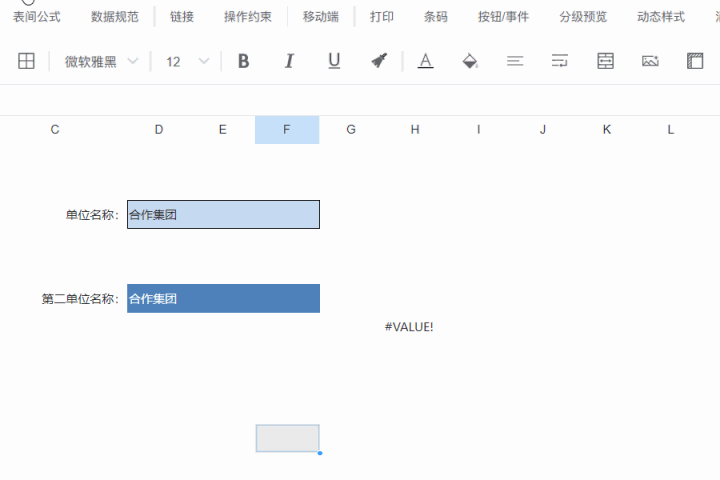The width and height of the screenshot is (720, 480).
Task: Select column I header
Action: (x=478, y=130)
